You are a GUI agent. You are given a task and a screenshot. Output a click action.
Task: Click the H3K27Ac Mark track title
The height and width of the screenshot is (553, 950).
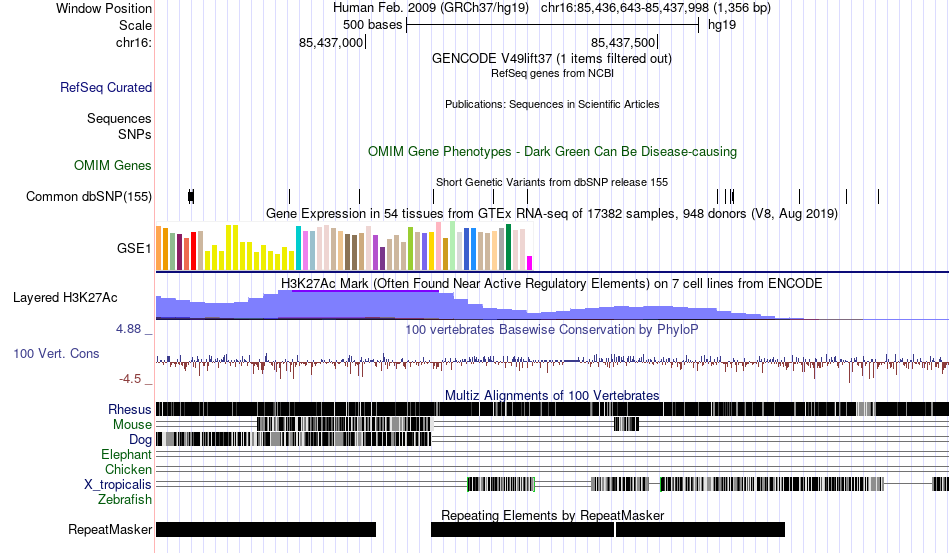551,283
